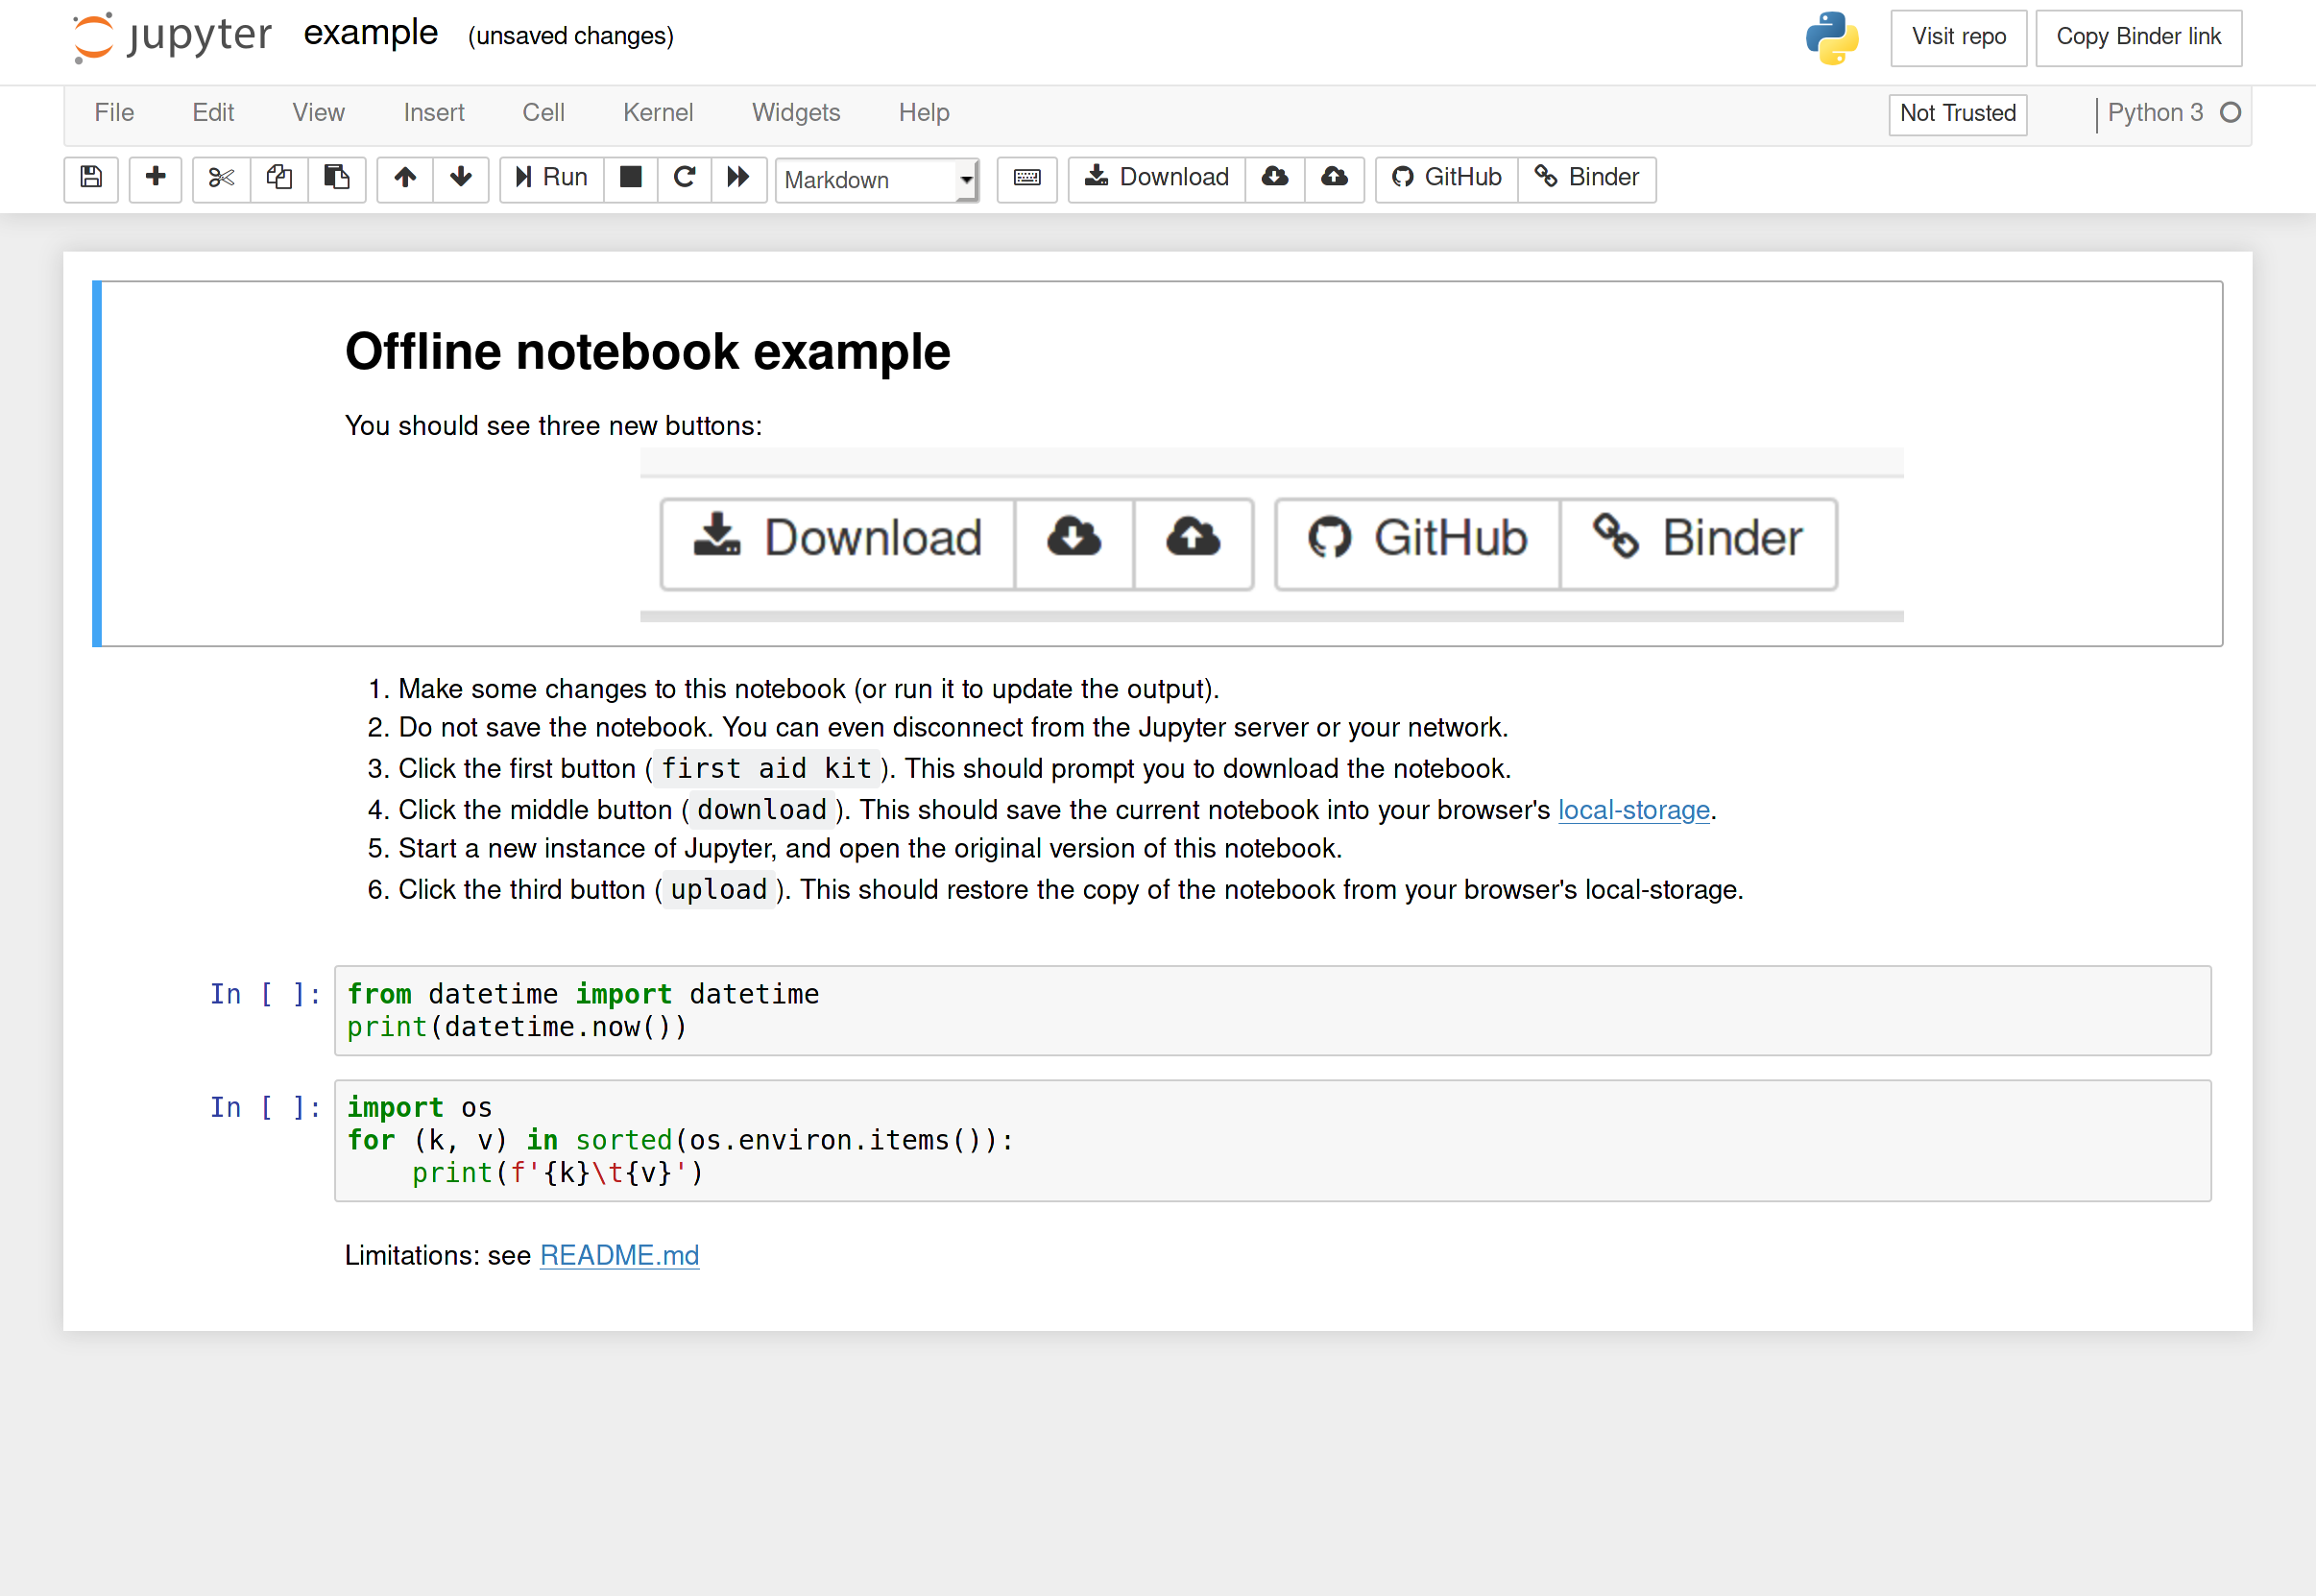Click the save notebook floppy icon
2316x1596 pixels.
click(x=91, y=178)
